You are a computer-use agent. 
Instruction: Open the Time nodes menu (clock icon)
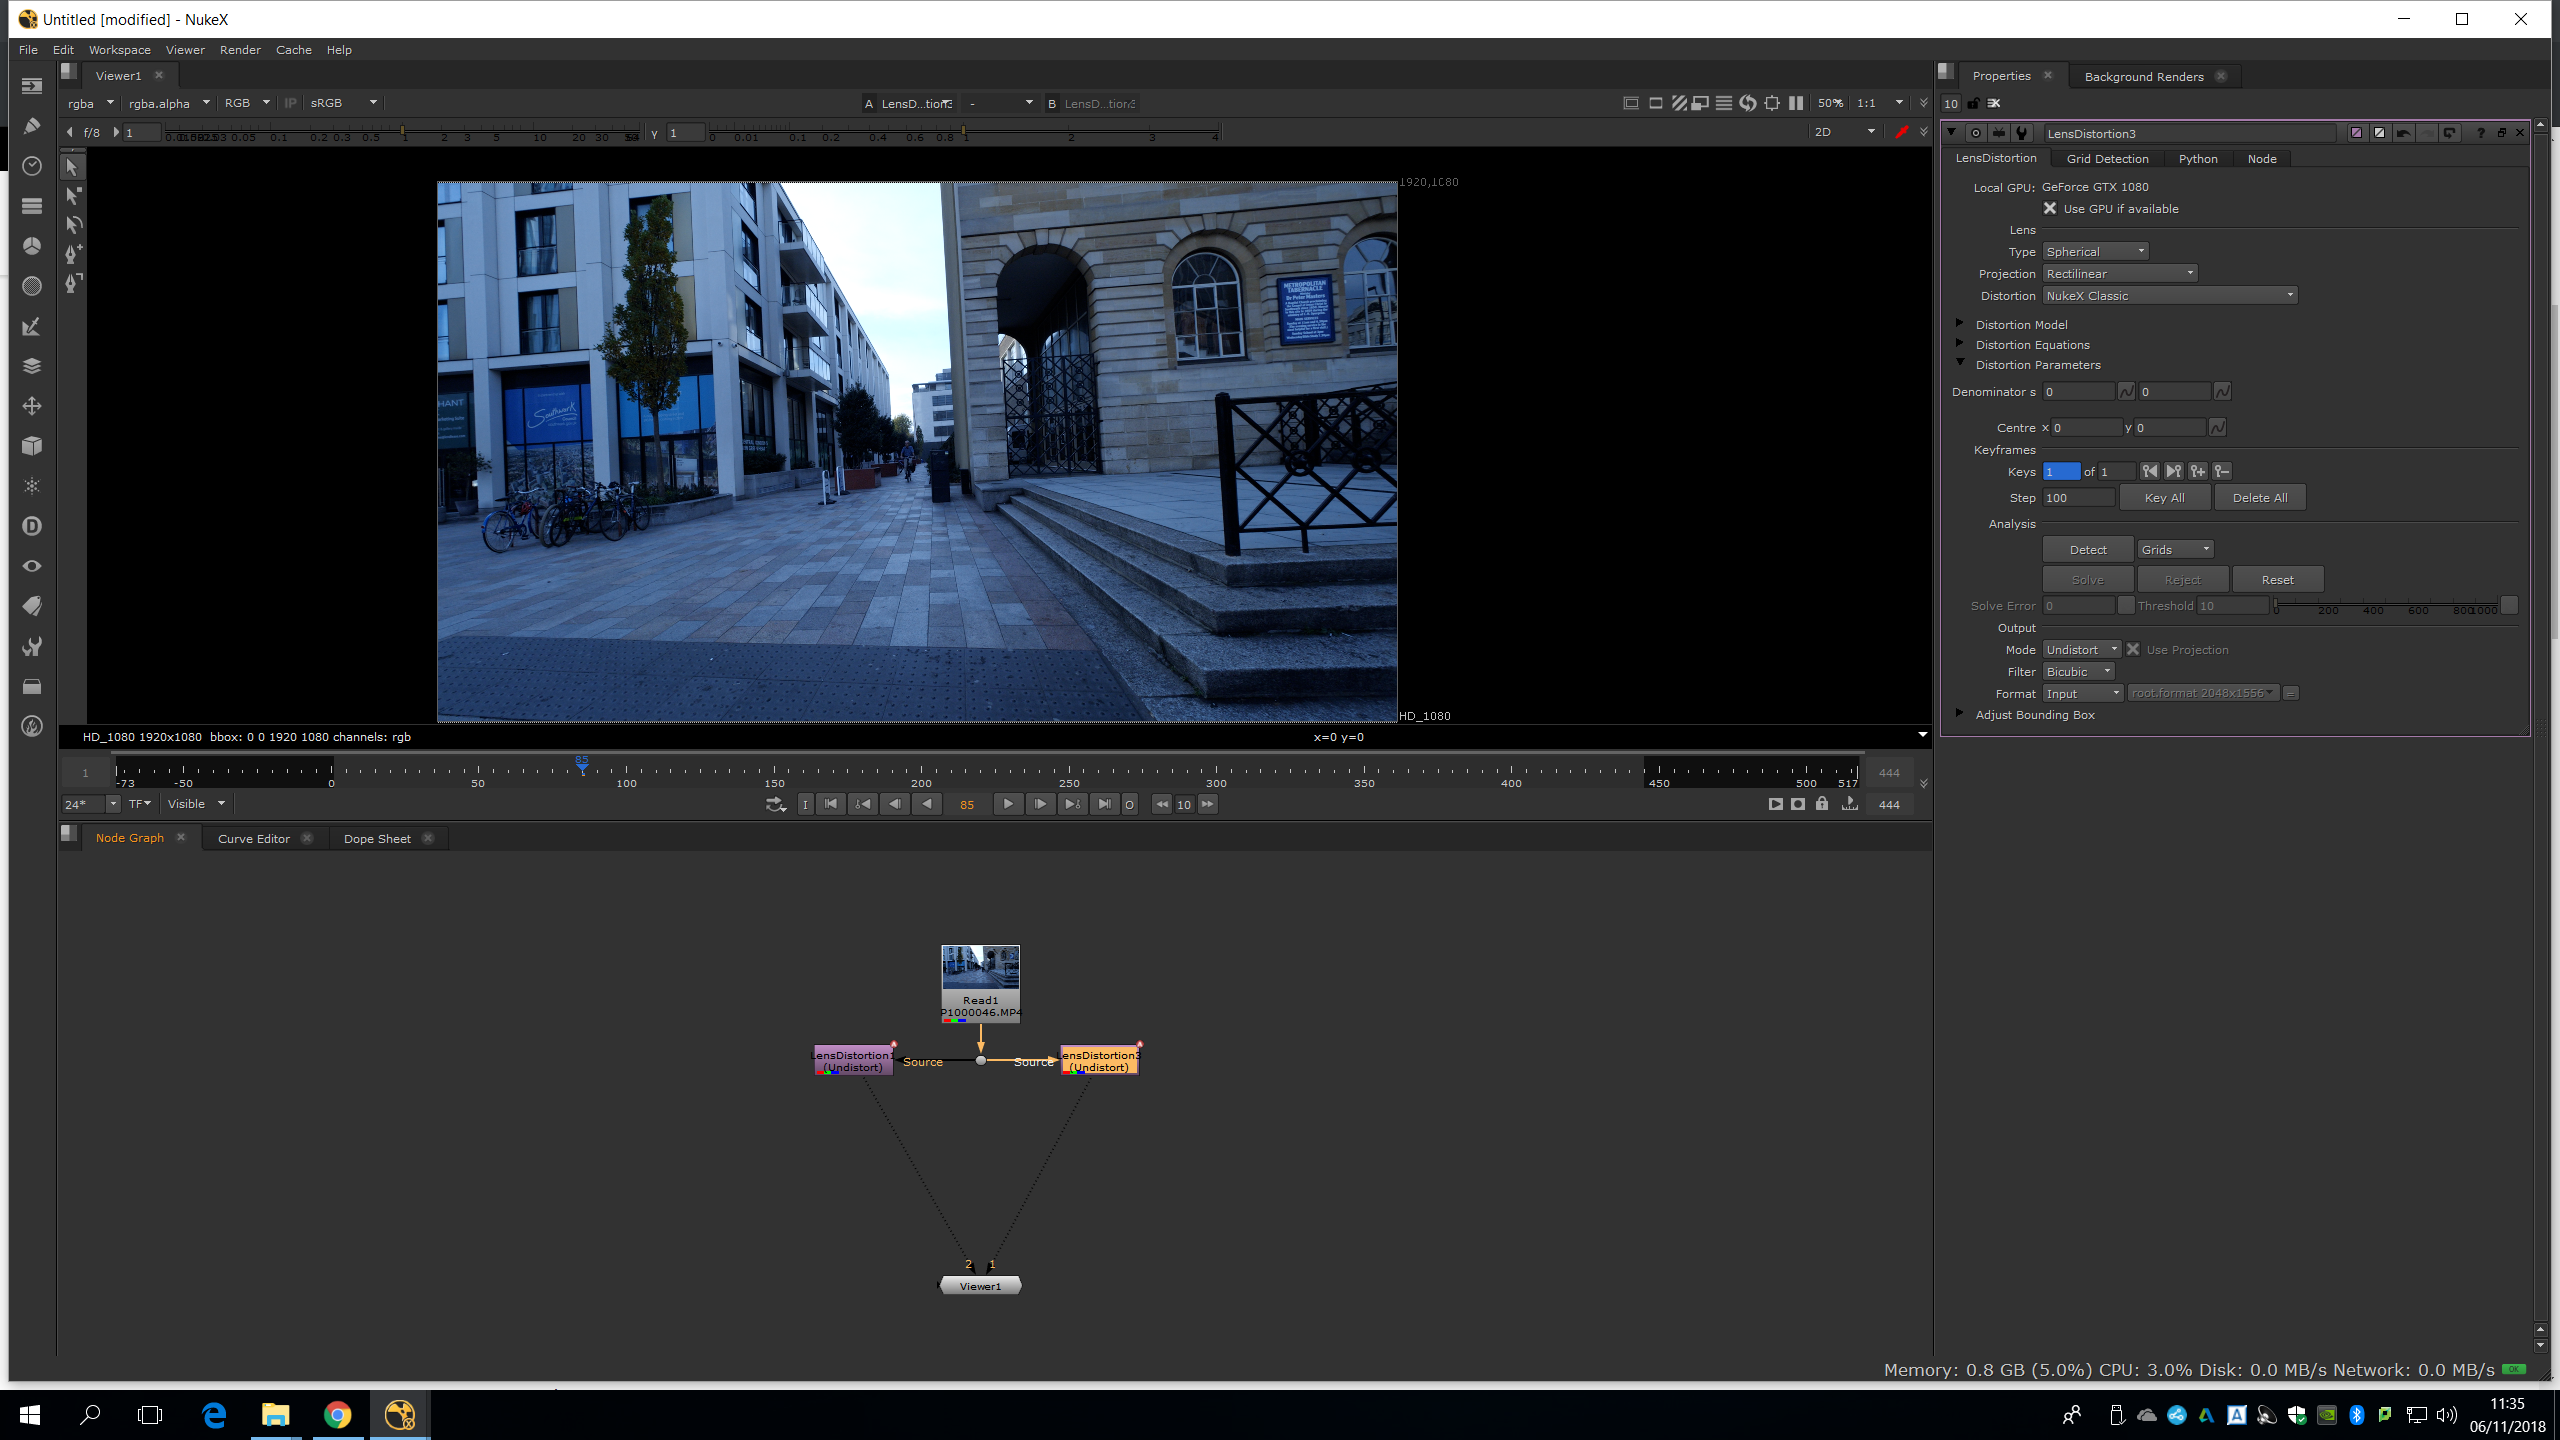click(32, 166)
